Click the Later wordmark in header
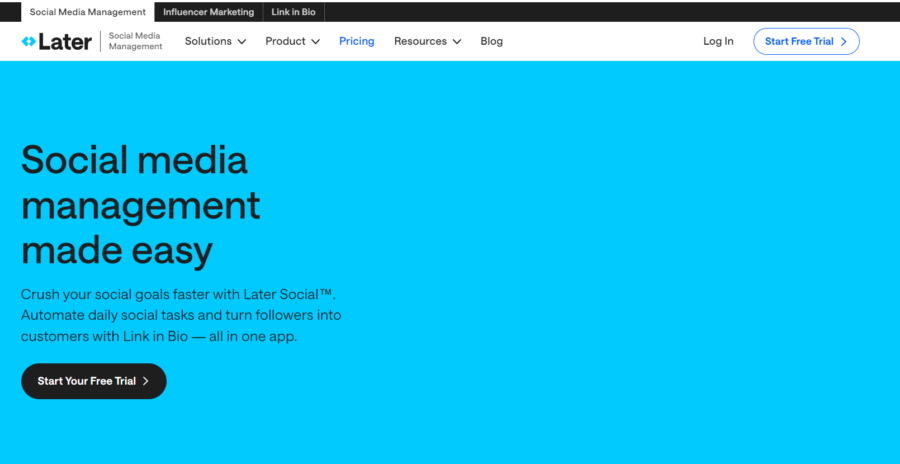The image size is (900, 464). [65, 42]
